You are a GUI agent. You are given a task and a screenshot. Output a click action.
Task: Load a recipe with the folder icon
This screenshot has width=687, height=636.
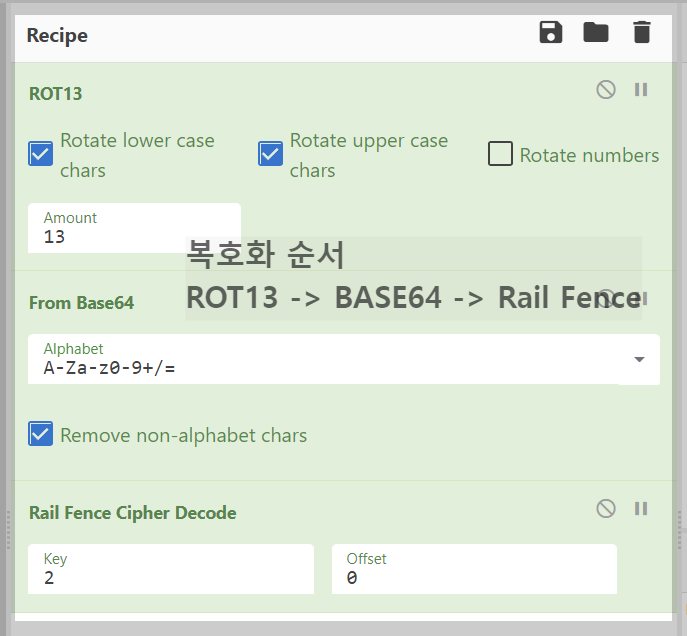[x=596, y=32]
